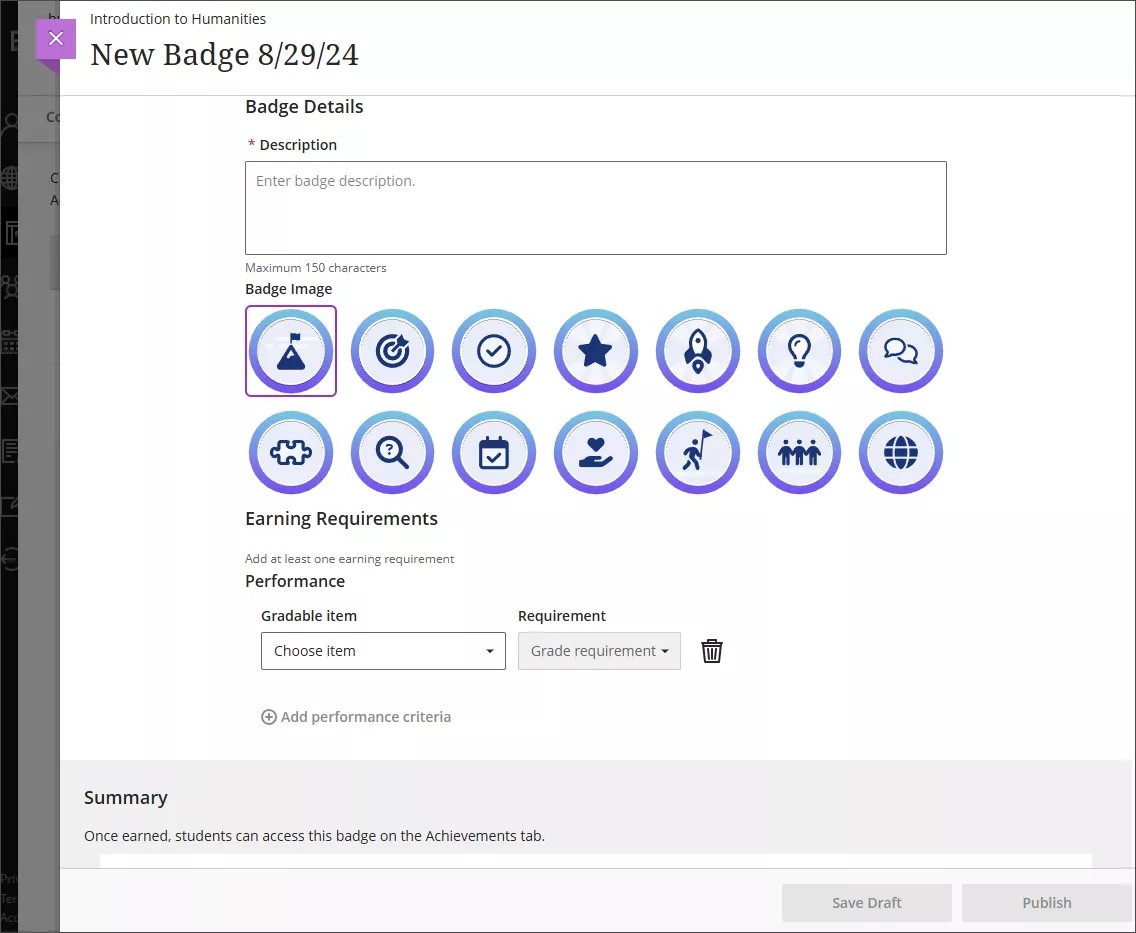Pick the magnifying glass badge image
Screen dimensions: 1136x933
tap(393, 453)
